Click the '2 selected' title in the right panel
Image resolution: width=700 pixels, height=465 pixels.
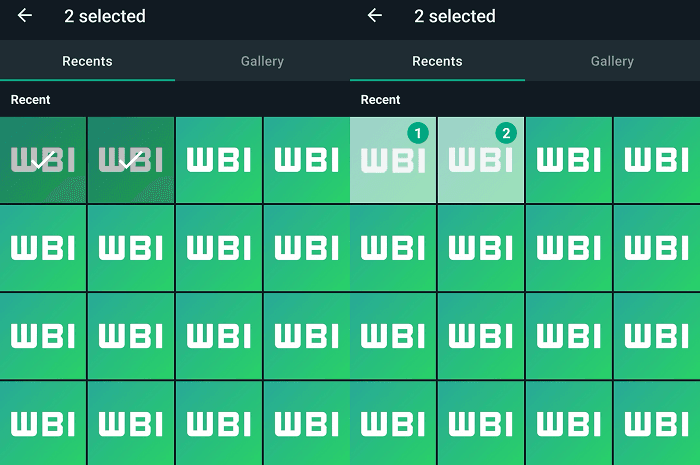(454, 16)
